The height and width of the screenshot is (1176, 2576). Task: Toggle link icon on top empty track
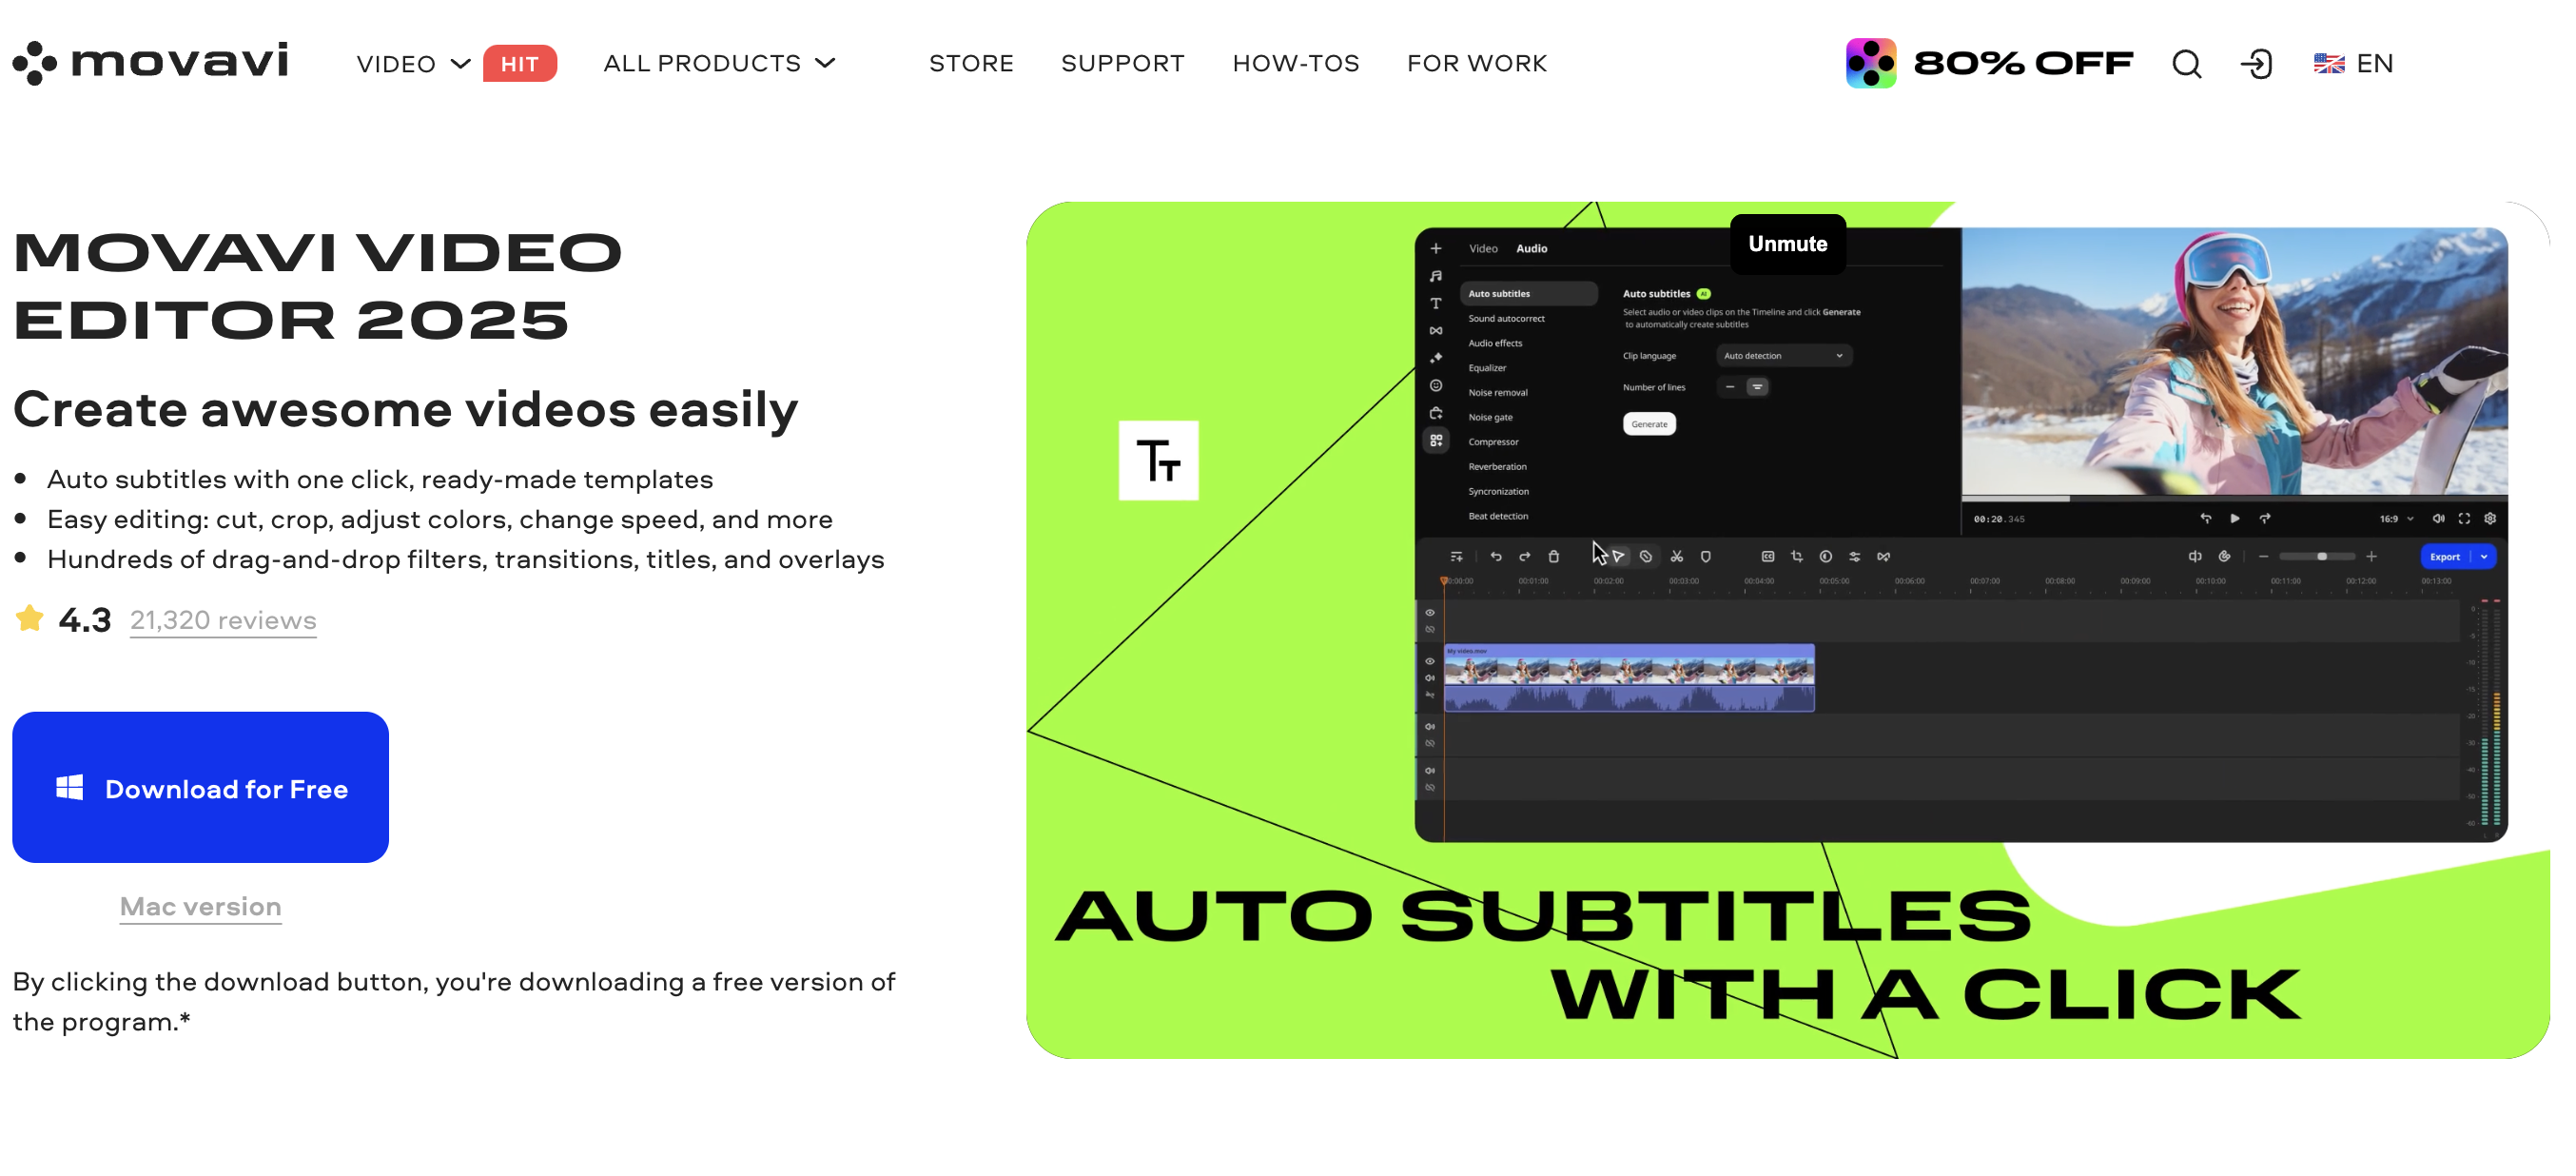point(1430,630)
